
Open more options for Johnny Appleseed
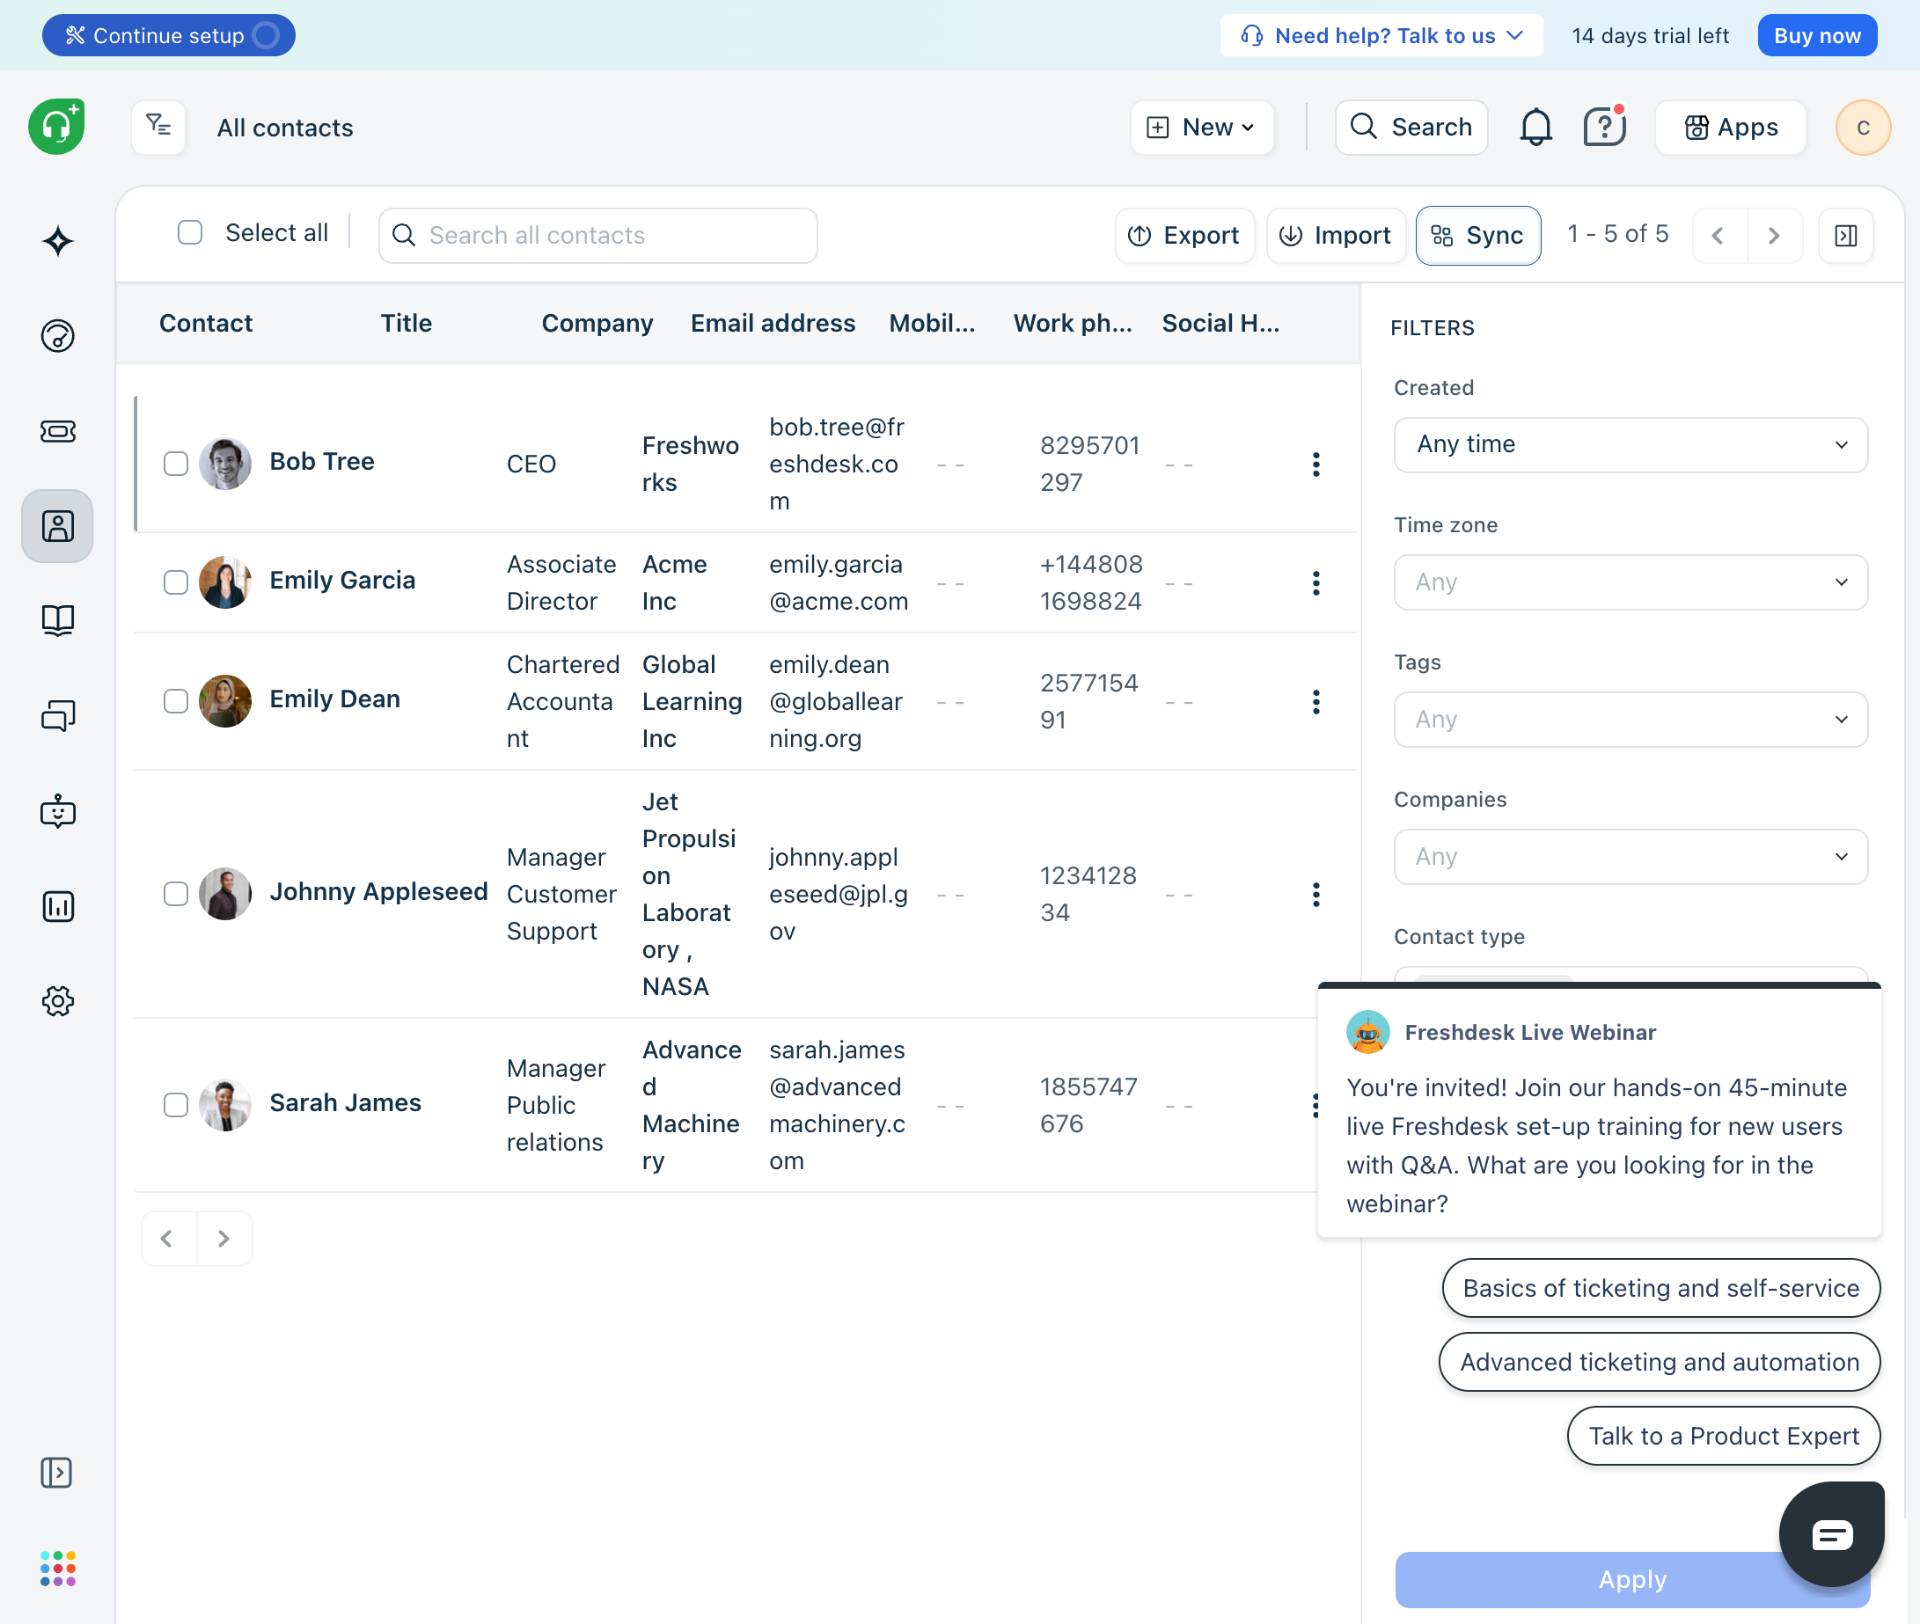(1315, 894)
